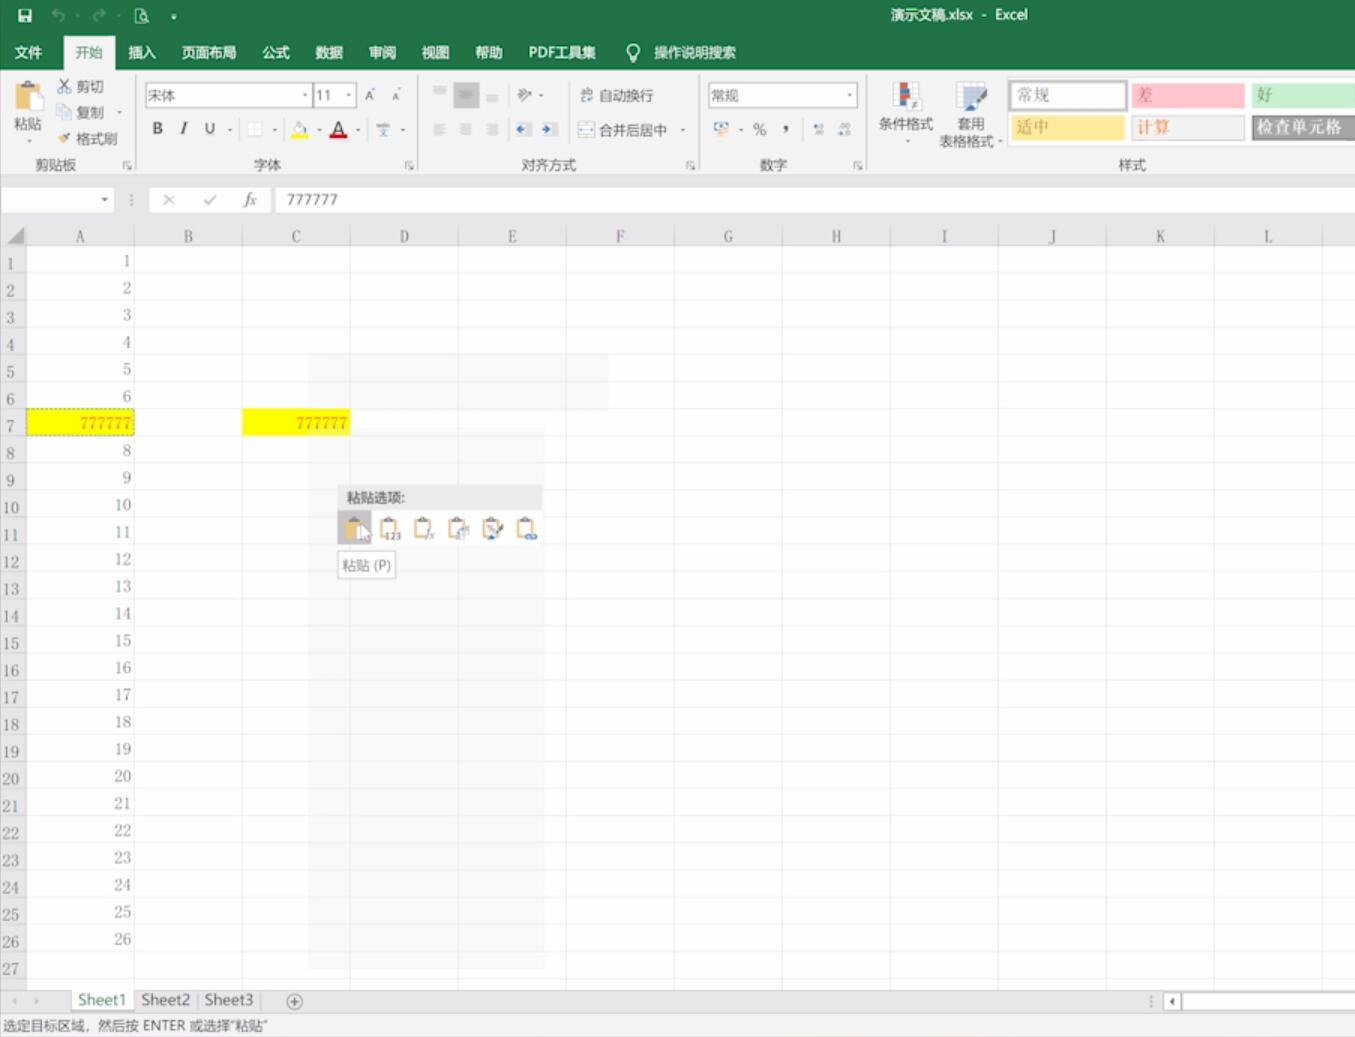Image resolution: width=1355 pixels, height=1037 pixels.
Task: Expand Merge & Center (合并后居中) dropdown arrow
Action: 683,129
